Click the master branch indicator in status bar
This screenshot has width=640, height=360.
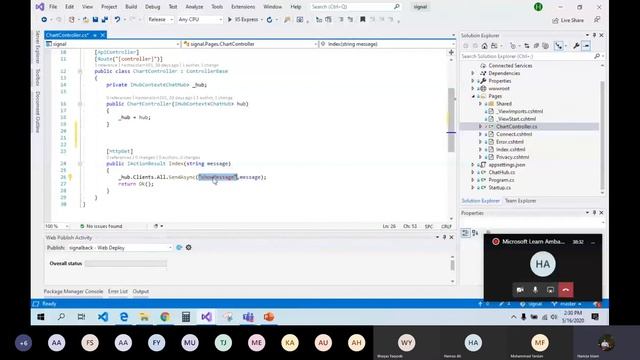tap(567, 304)
